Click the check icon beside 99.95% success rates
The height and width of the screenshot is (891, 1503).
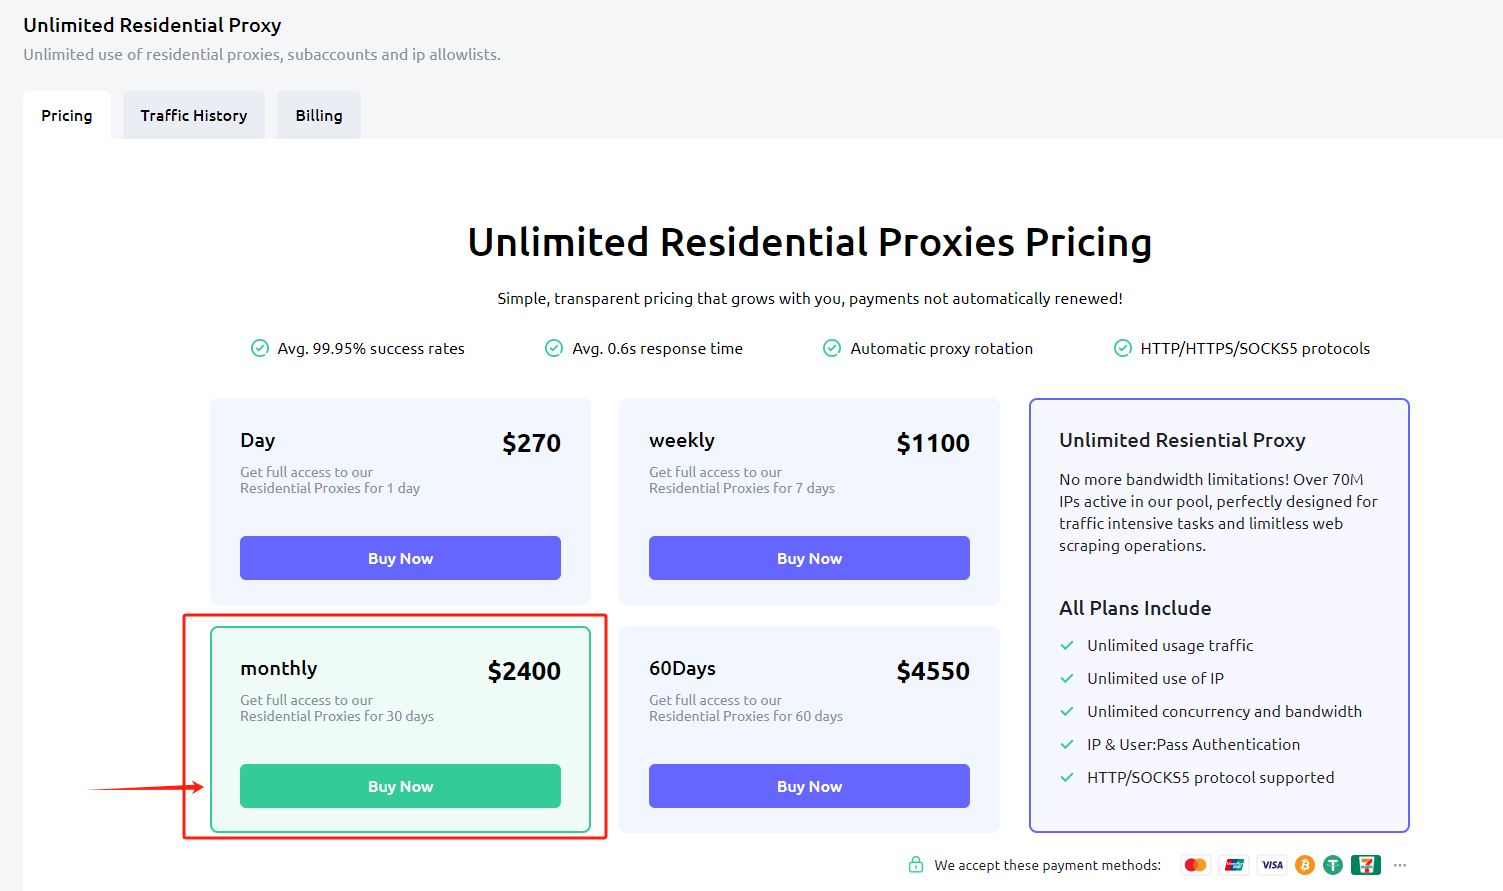(260, 348)
